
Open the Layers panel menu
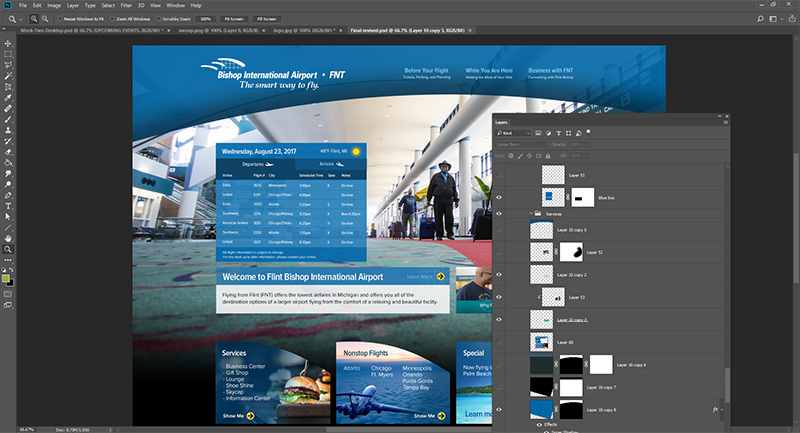tap(726, 122)
